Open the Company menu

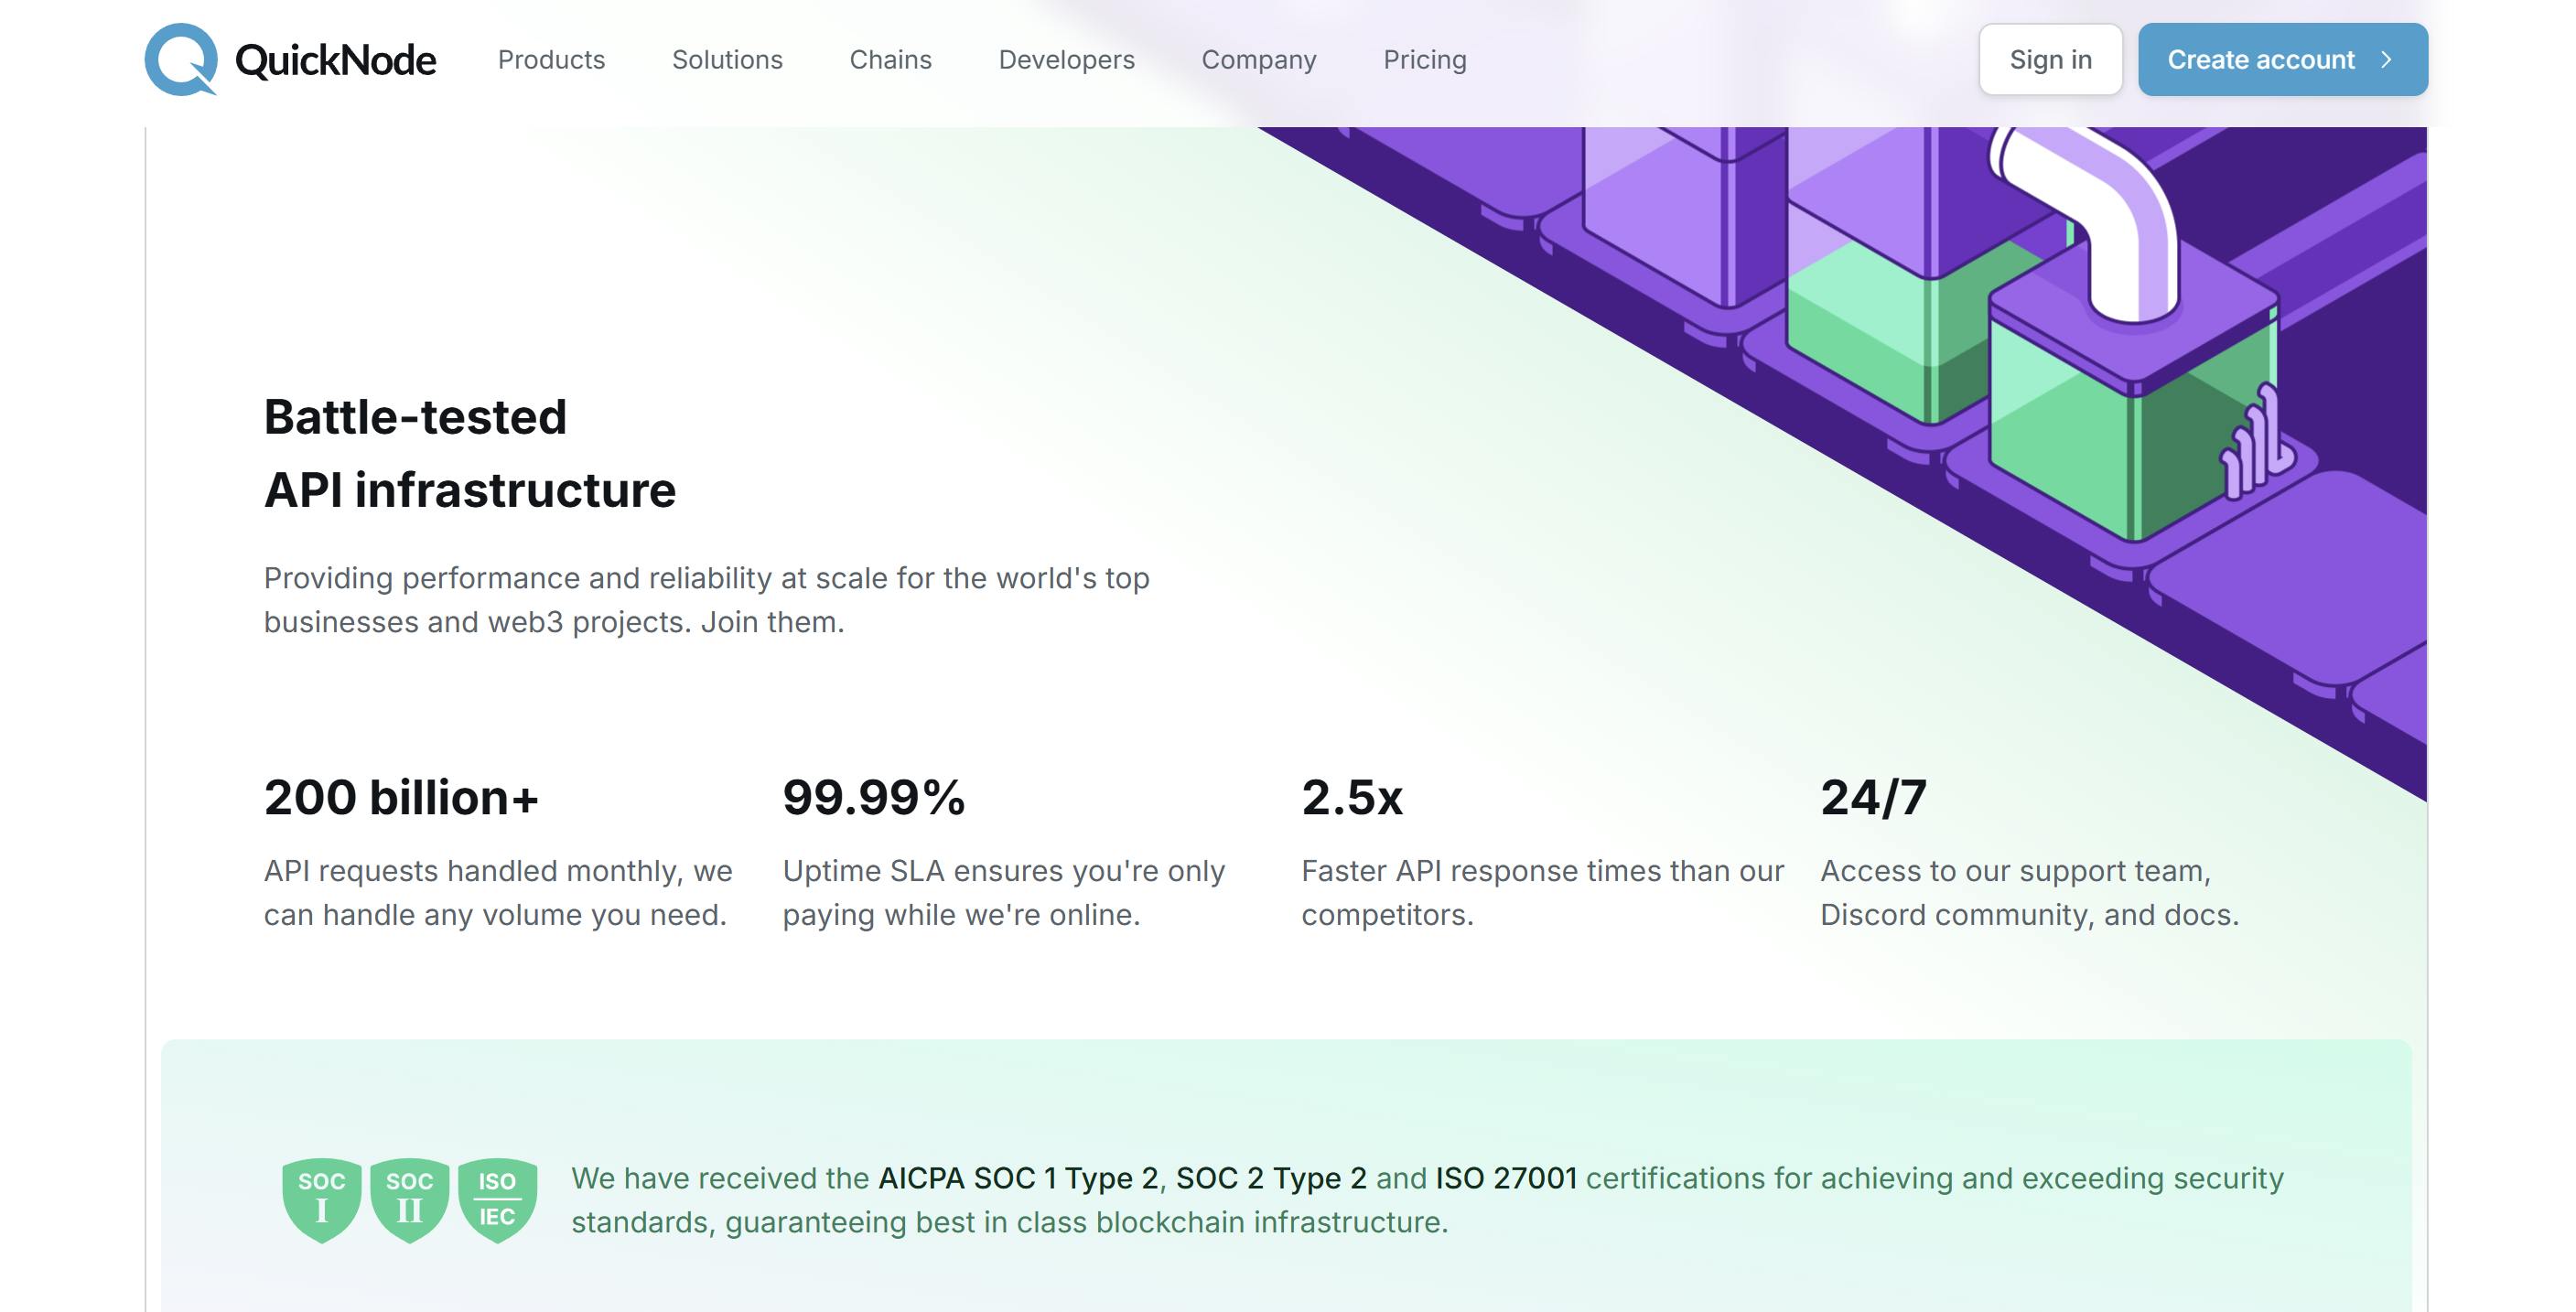pyautogui.click(x=1259, y=60)
